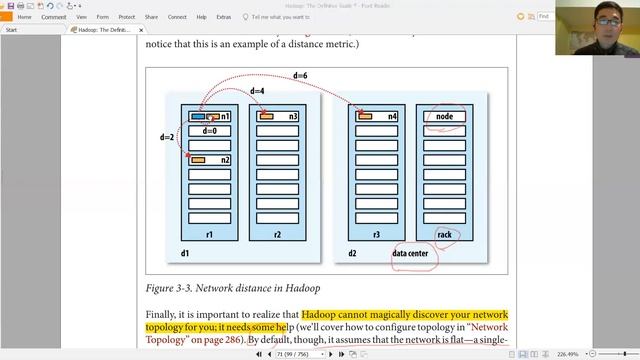The image size is (640, 360).
Task: Open the View ribbon tab
Action: tap(82, 17)
